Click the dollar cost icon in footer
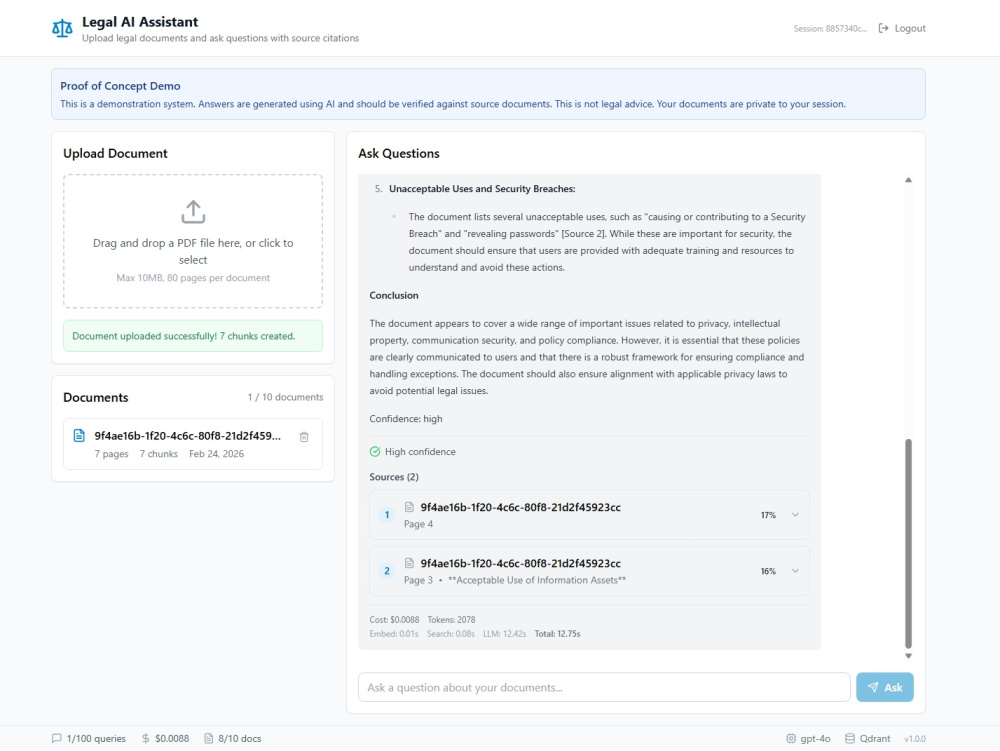 click(x=145, y=738)
